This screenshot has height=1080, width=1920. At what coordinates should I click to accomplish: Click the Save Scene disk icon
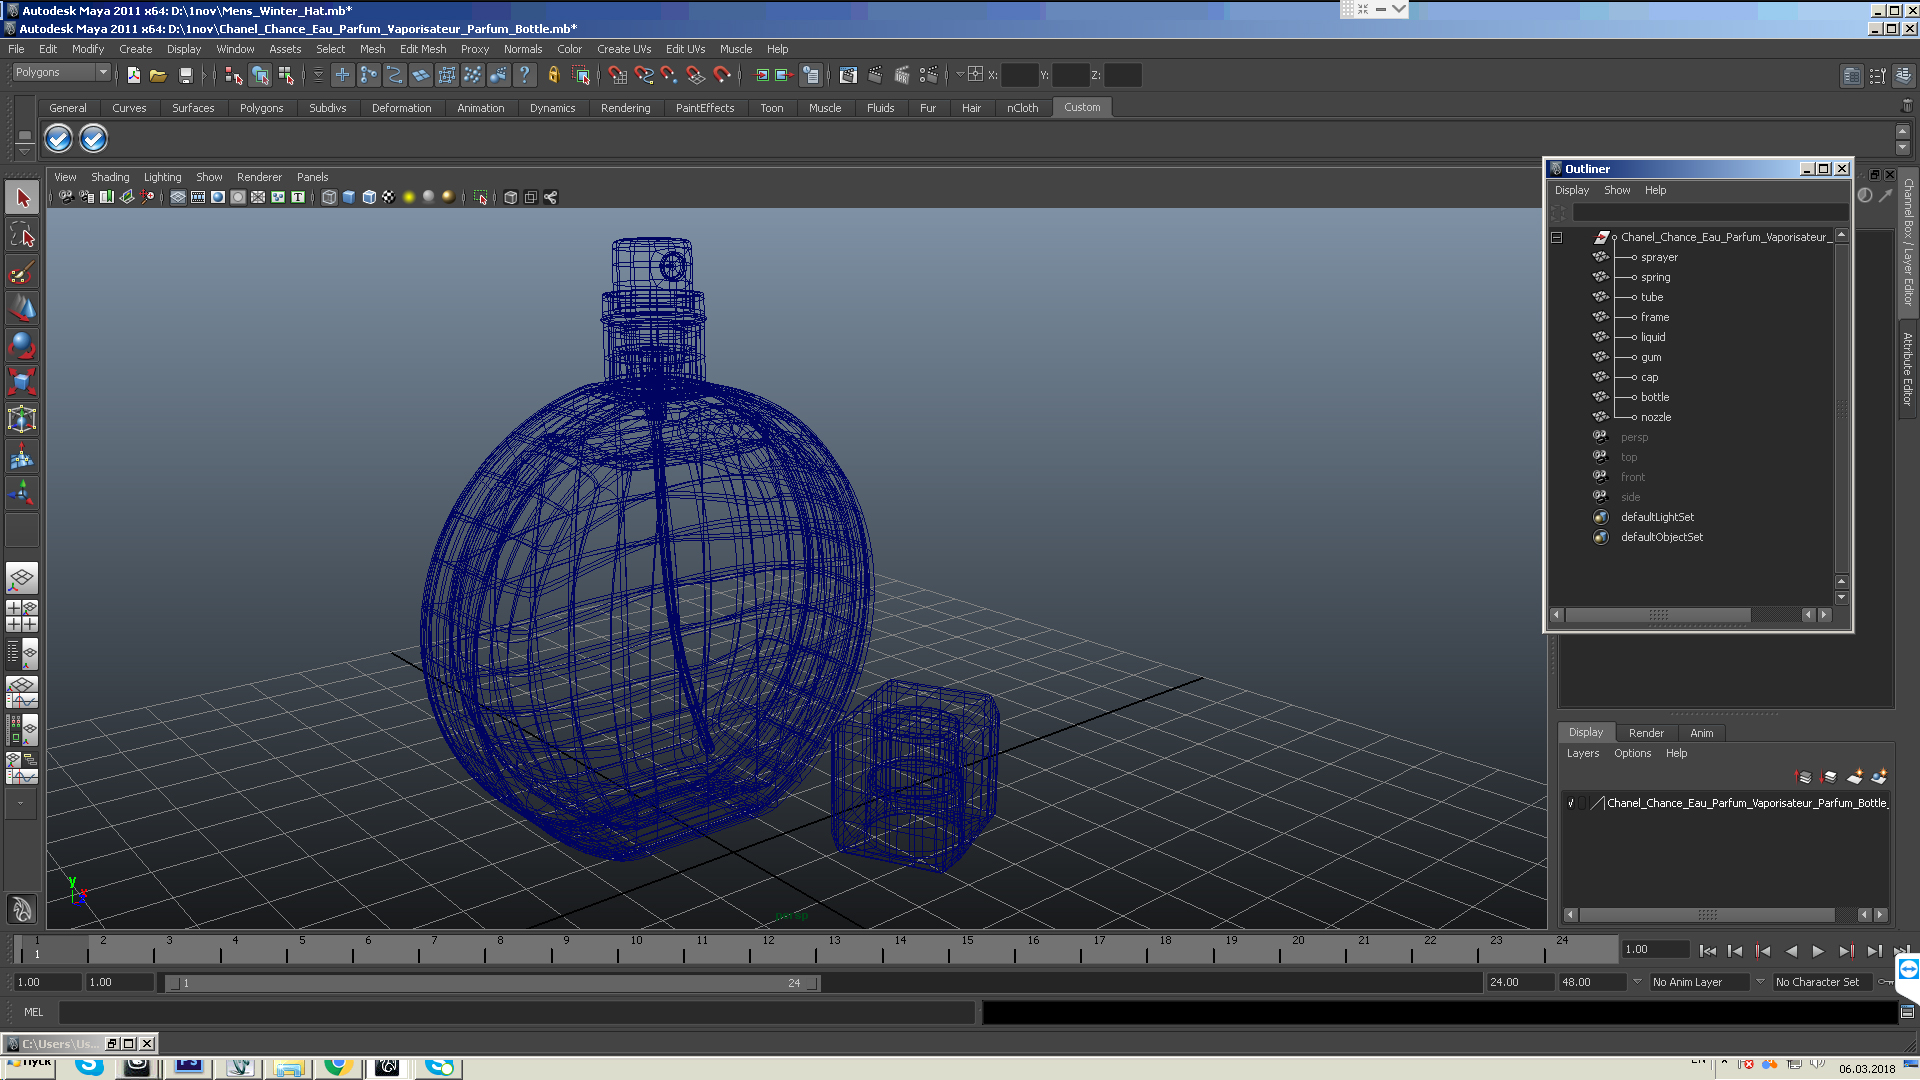(185, 75)
